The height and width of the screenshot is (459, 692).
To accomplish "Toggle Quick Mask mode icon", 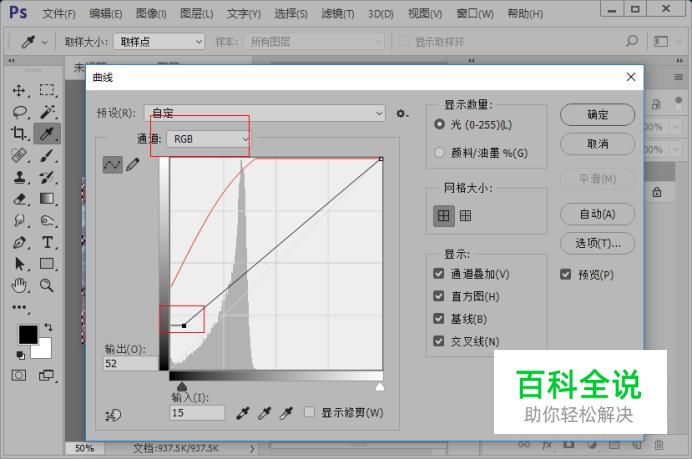I will pos(19,375).
